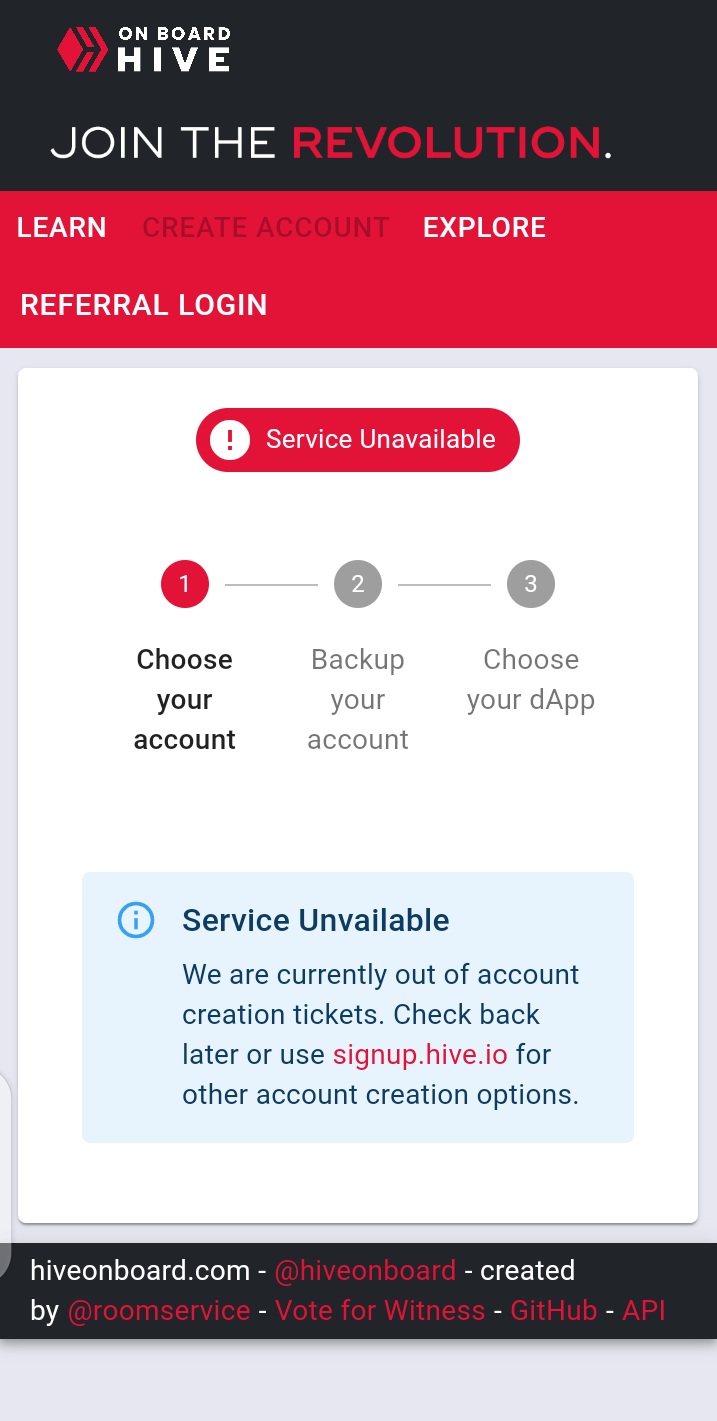
Task: Open the GitHub footer link
Action: [x=554, y=1310]
